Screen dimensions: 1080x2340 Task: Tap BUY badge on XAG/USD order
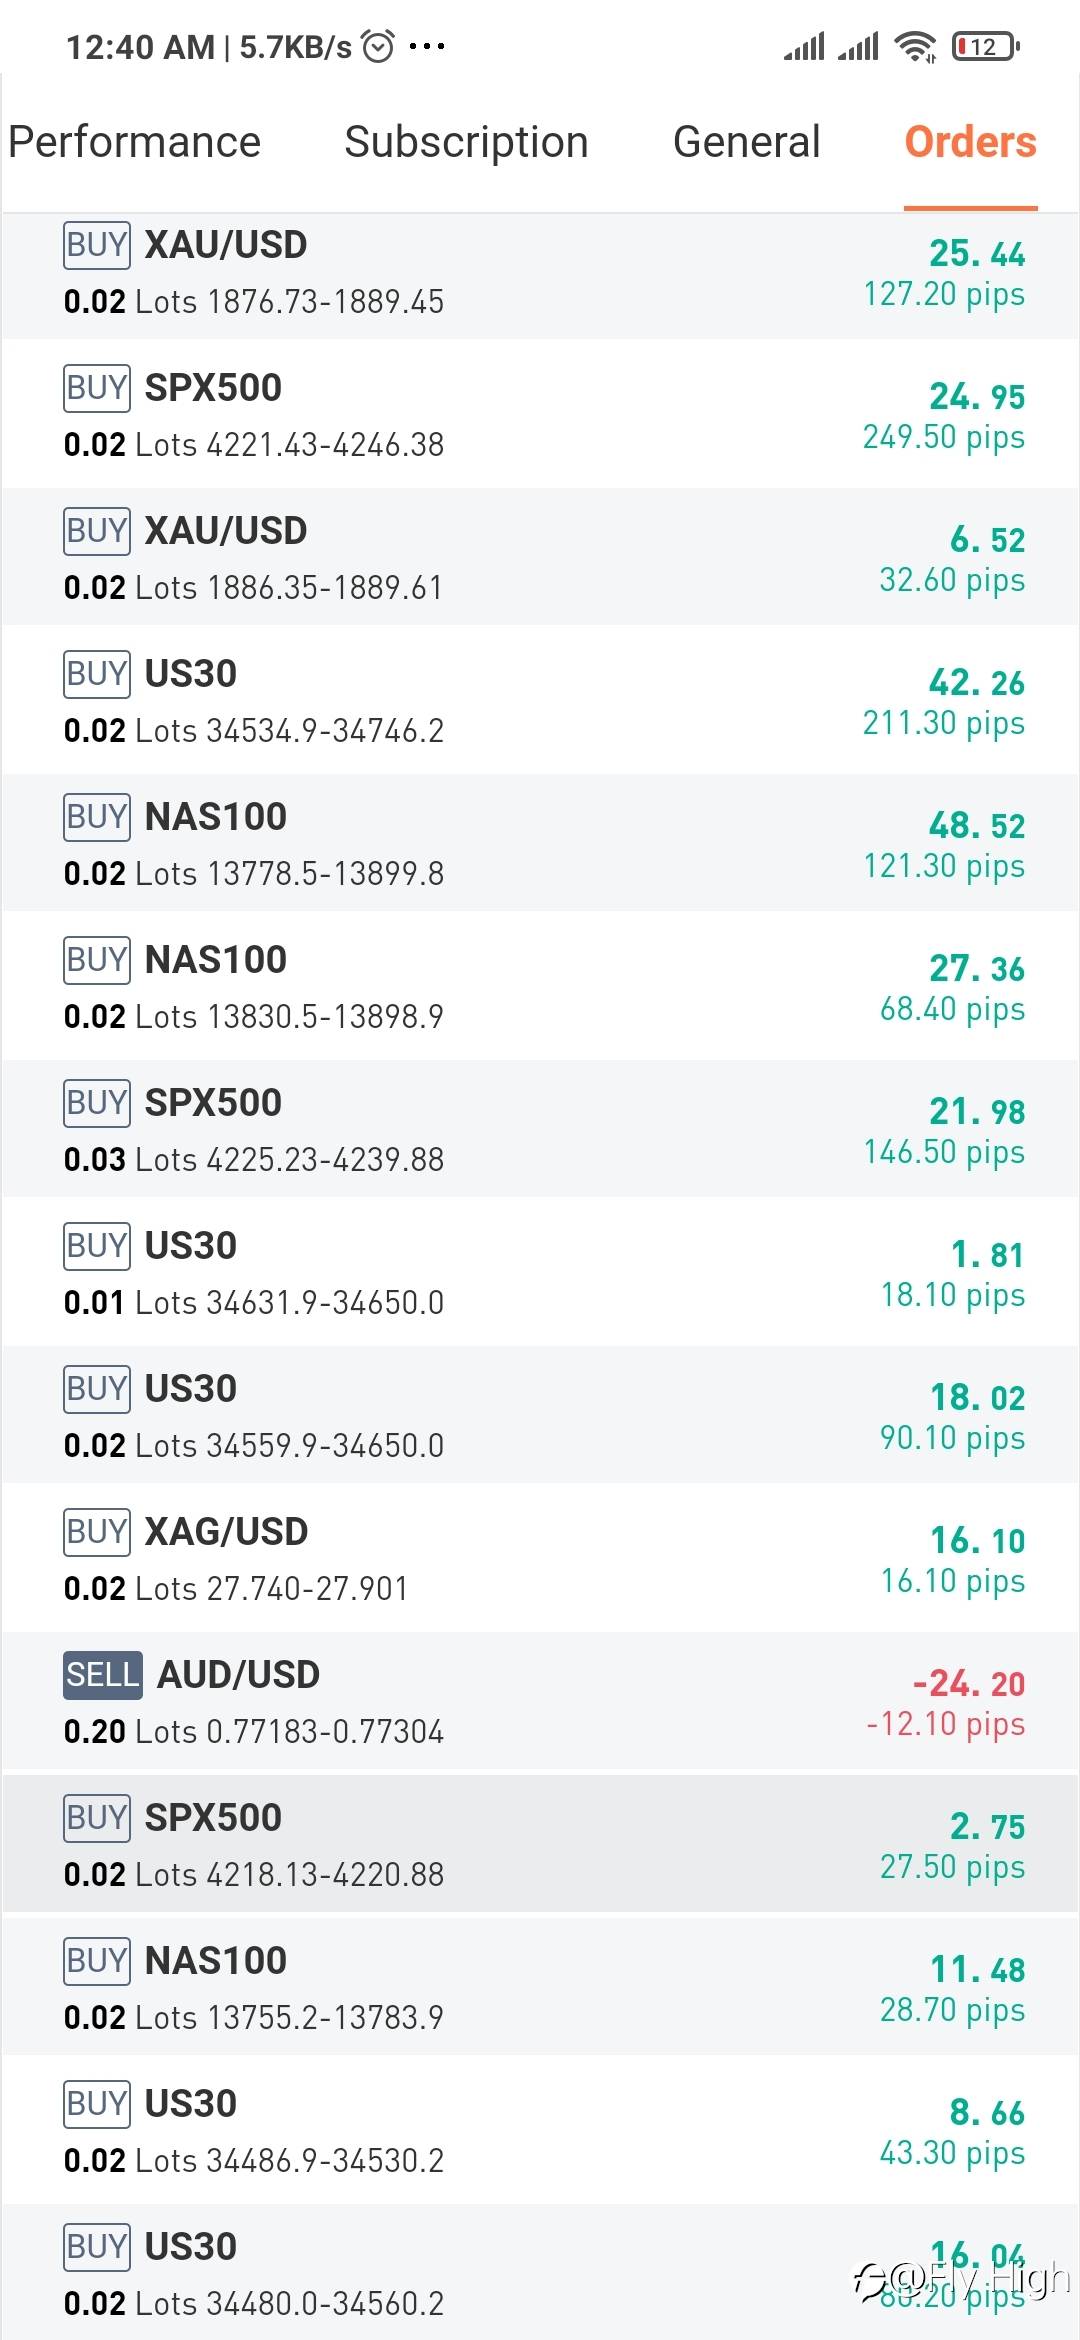click(96, 1532)
